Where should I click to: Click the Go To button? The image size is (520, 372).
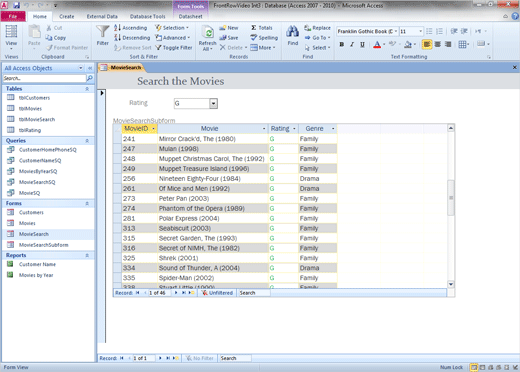[317, 38]
